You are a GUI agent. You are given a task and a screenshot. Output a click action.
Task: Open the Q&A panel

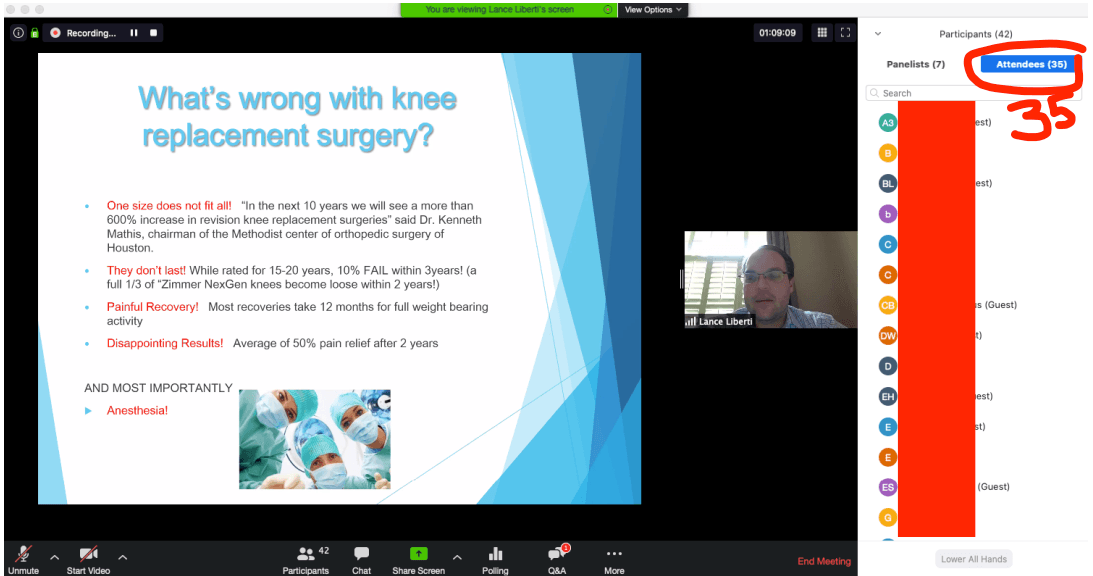click(x=557, y=554)
